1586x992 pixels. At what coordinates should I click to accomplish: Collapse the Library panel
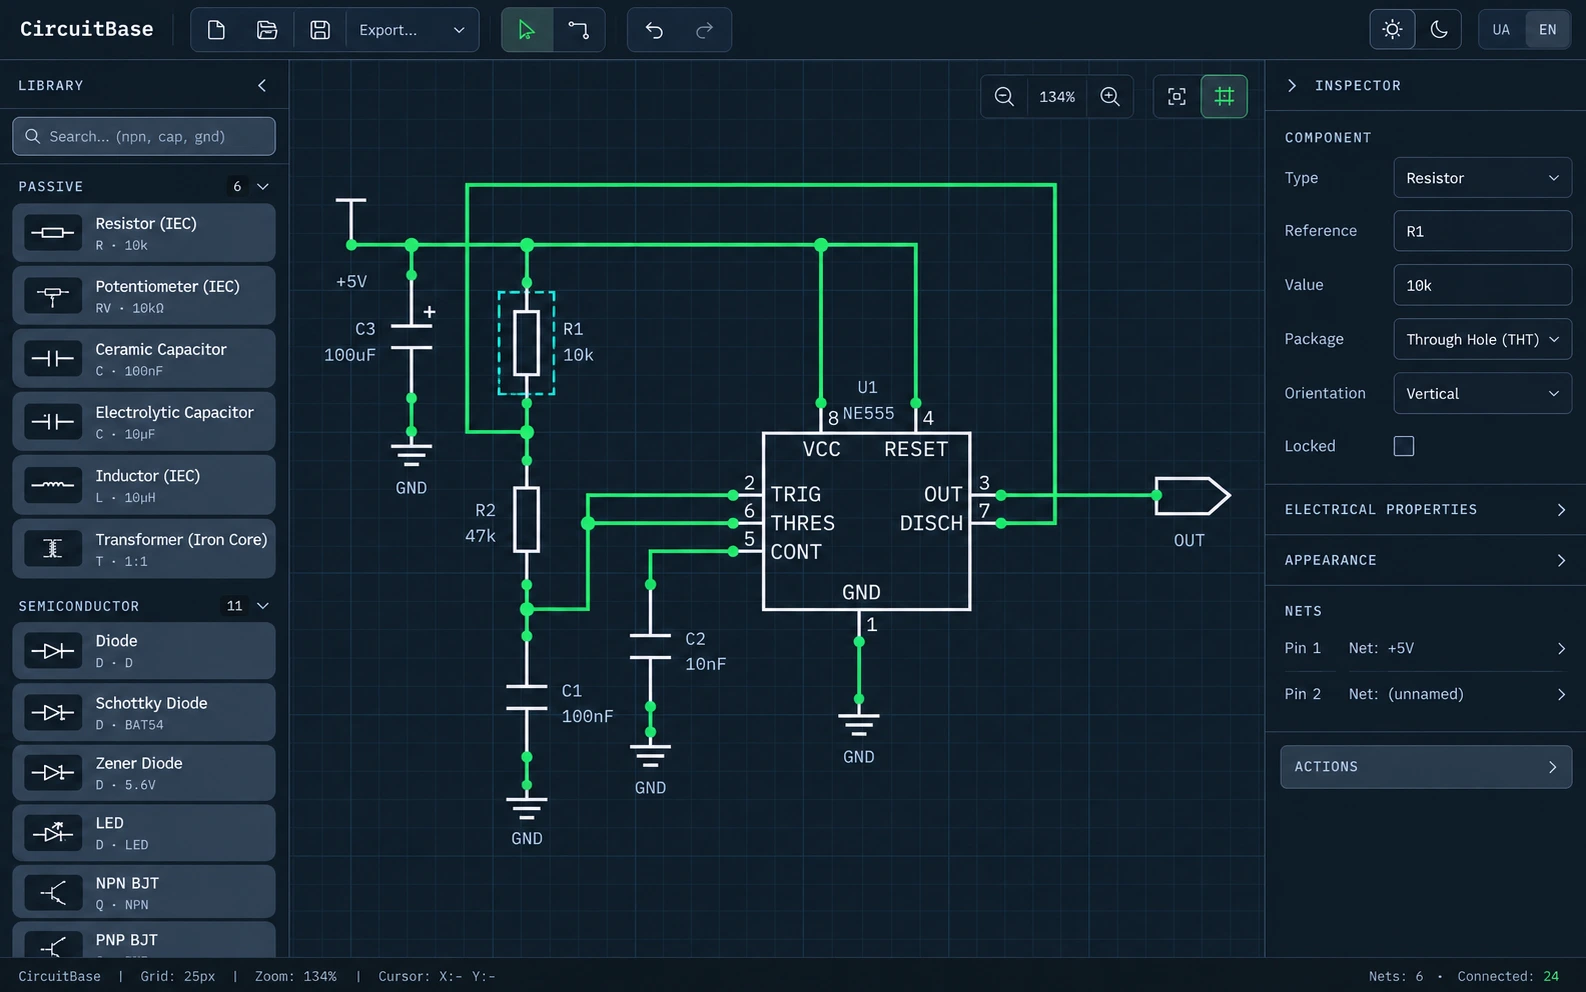tap(262, 86)
